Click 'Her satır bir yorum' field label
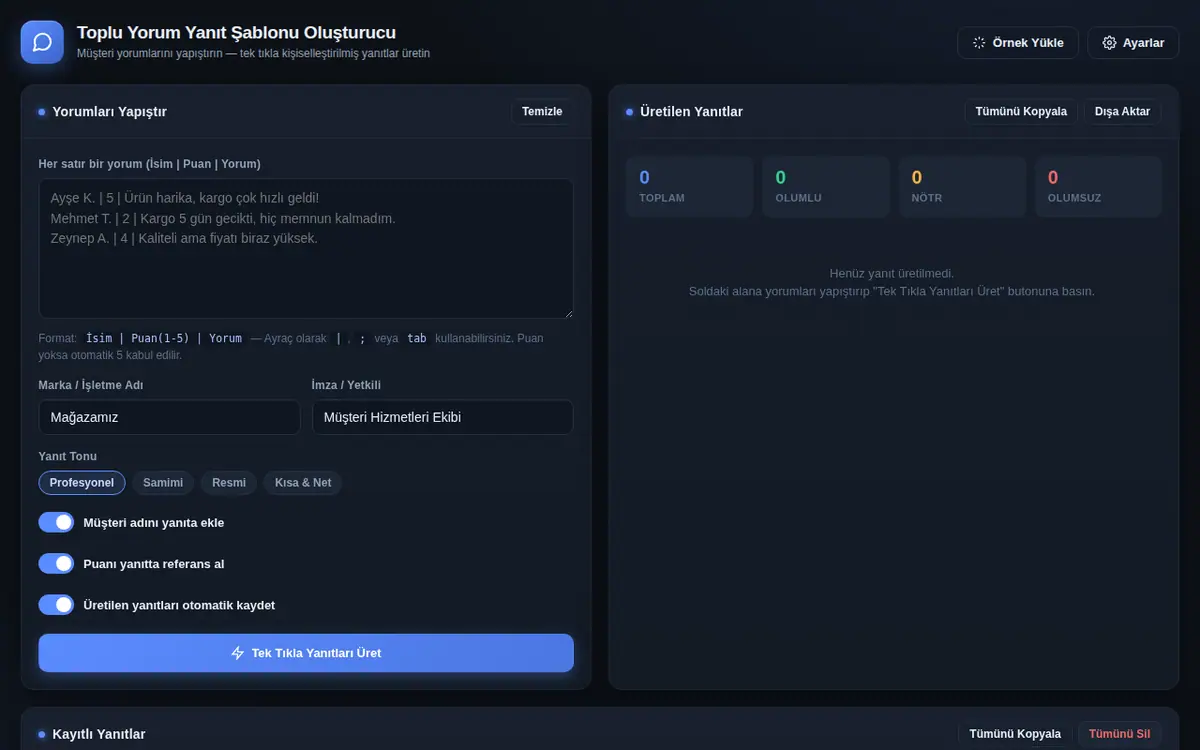Image resolution: width=1200 pixels, height=750 pixels. (150, 164)
